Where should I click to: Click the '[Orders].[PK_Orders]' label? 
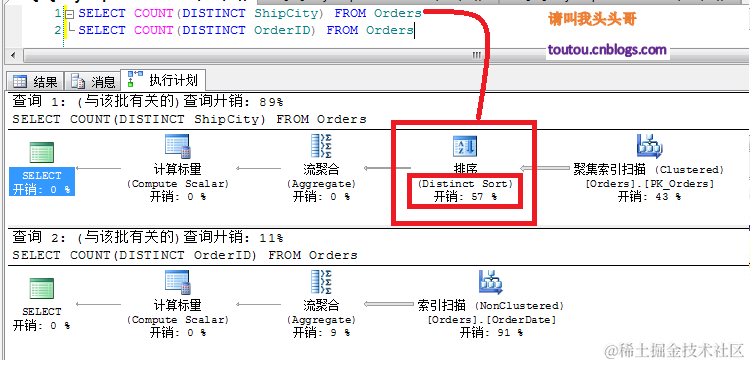click(x=649, y=184)
